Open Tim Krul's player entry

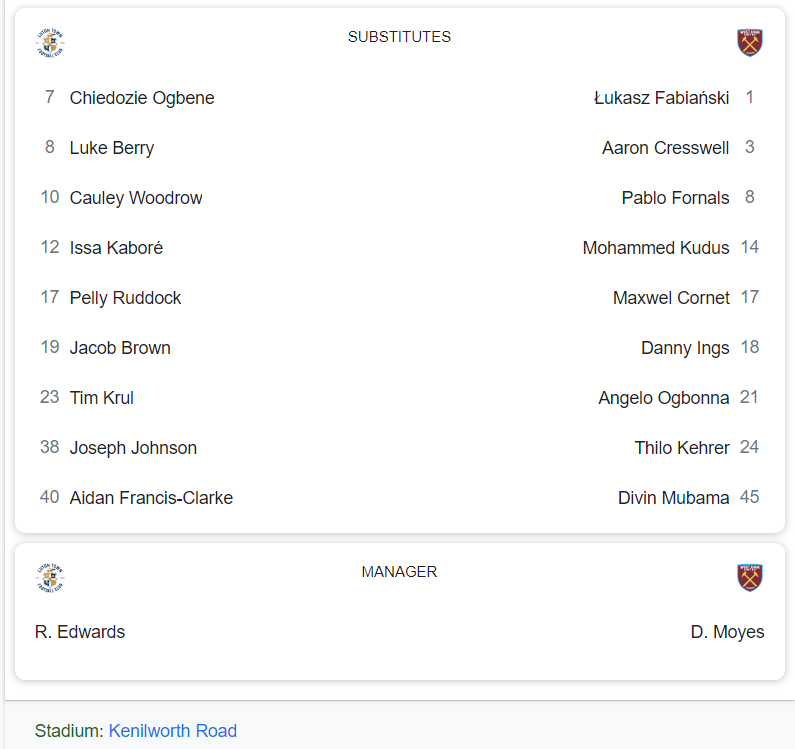[x=101, y=398]
